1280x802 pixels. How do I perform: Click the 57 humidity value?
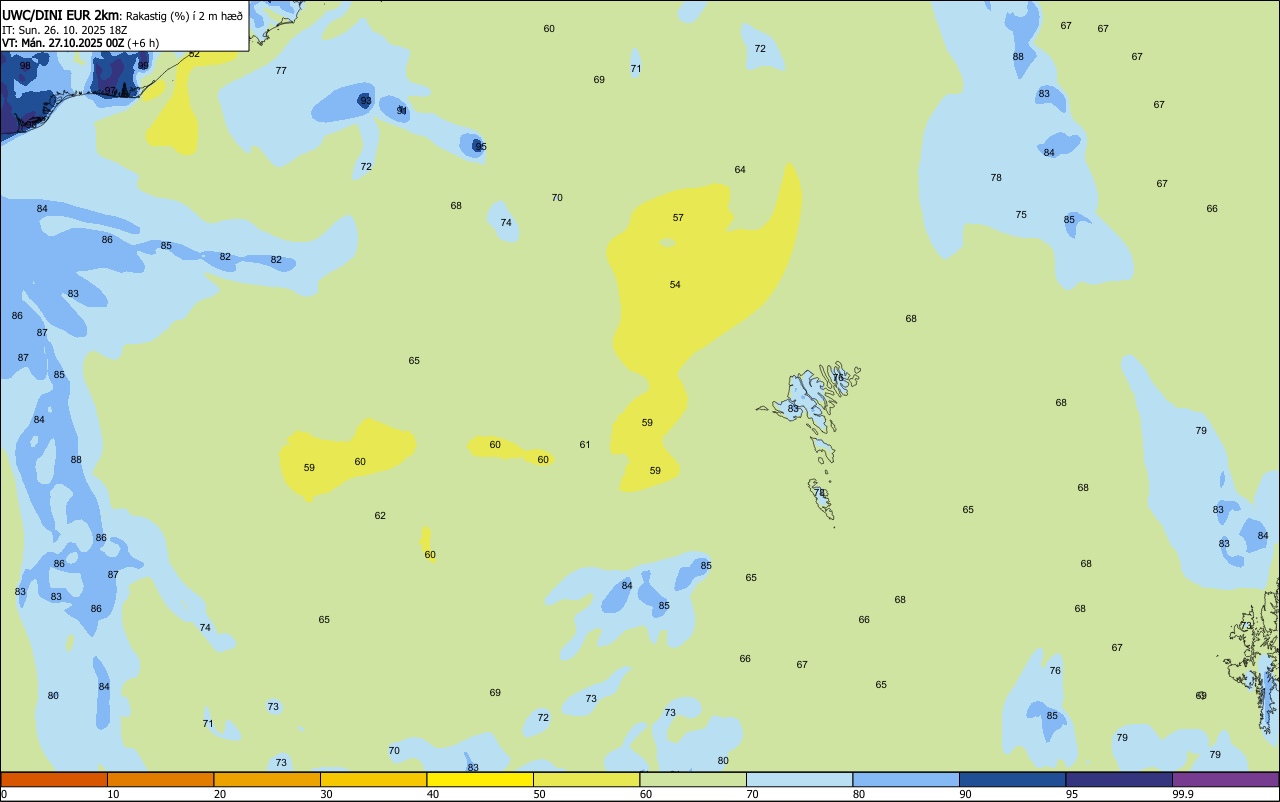(678, 217)
